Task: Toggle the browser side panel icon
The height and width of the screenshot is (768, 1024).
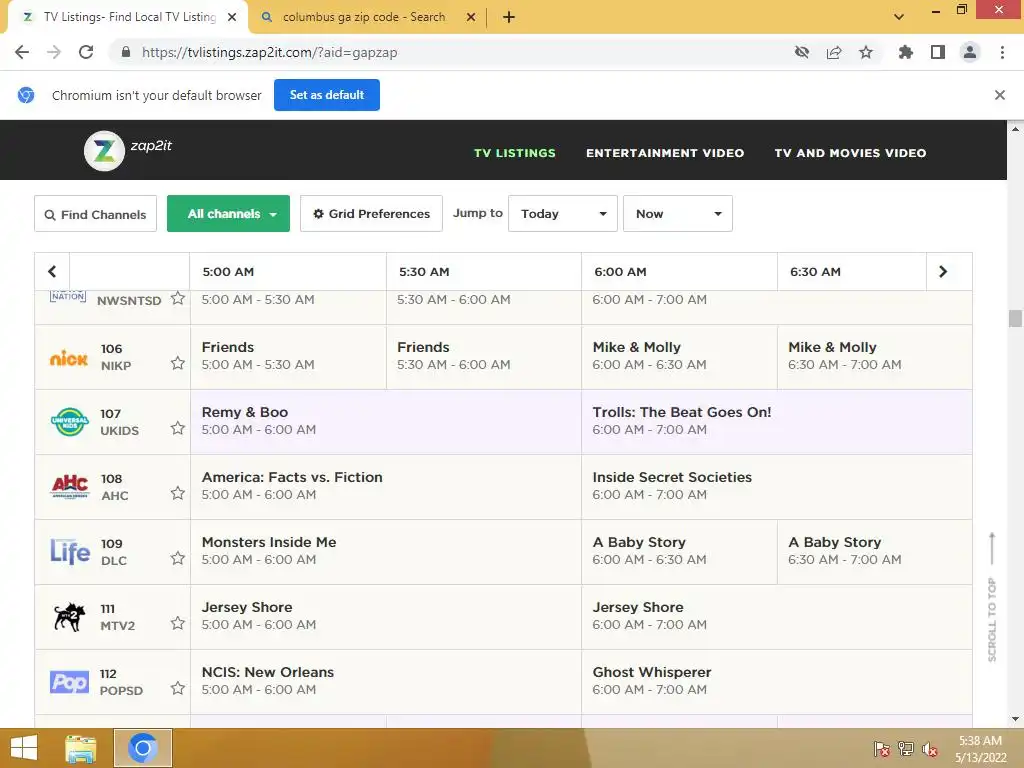Action: pos(938,52)
